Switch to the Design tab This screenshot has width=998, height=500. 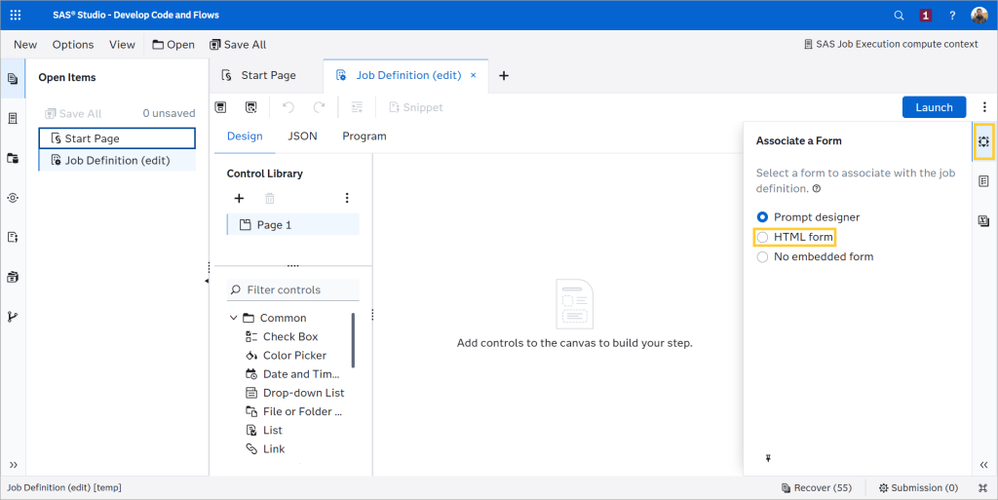[x=244, y=136]
